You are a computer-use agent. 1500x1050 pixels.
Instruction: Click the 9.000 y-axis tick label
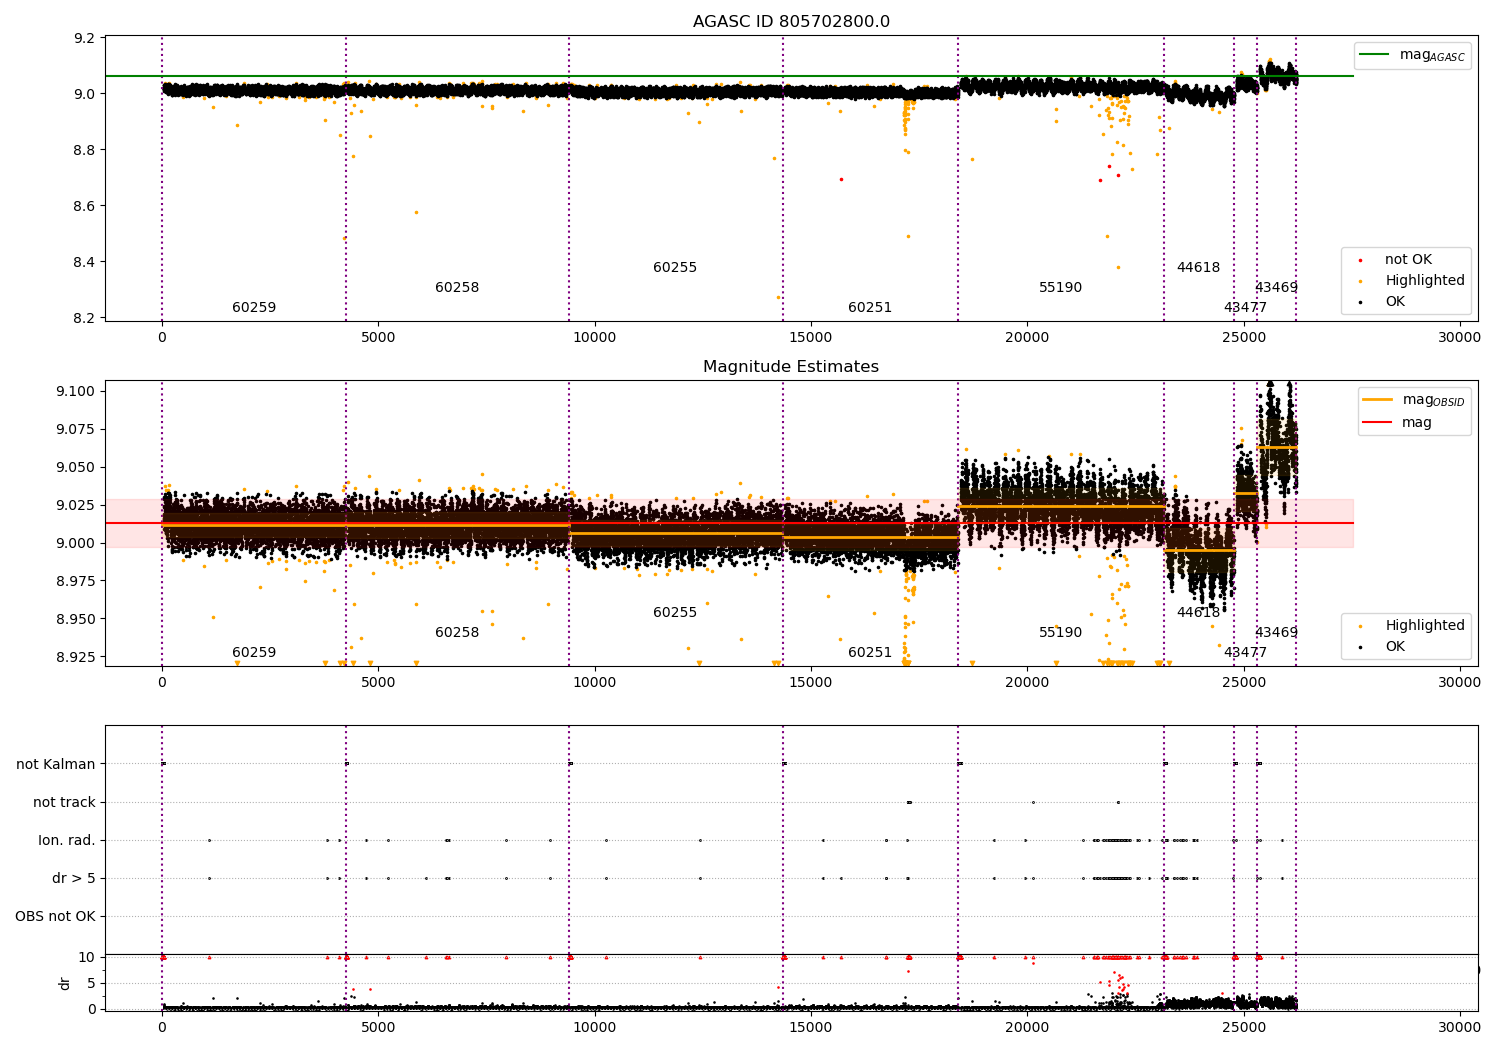click(x=76, y=543)
